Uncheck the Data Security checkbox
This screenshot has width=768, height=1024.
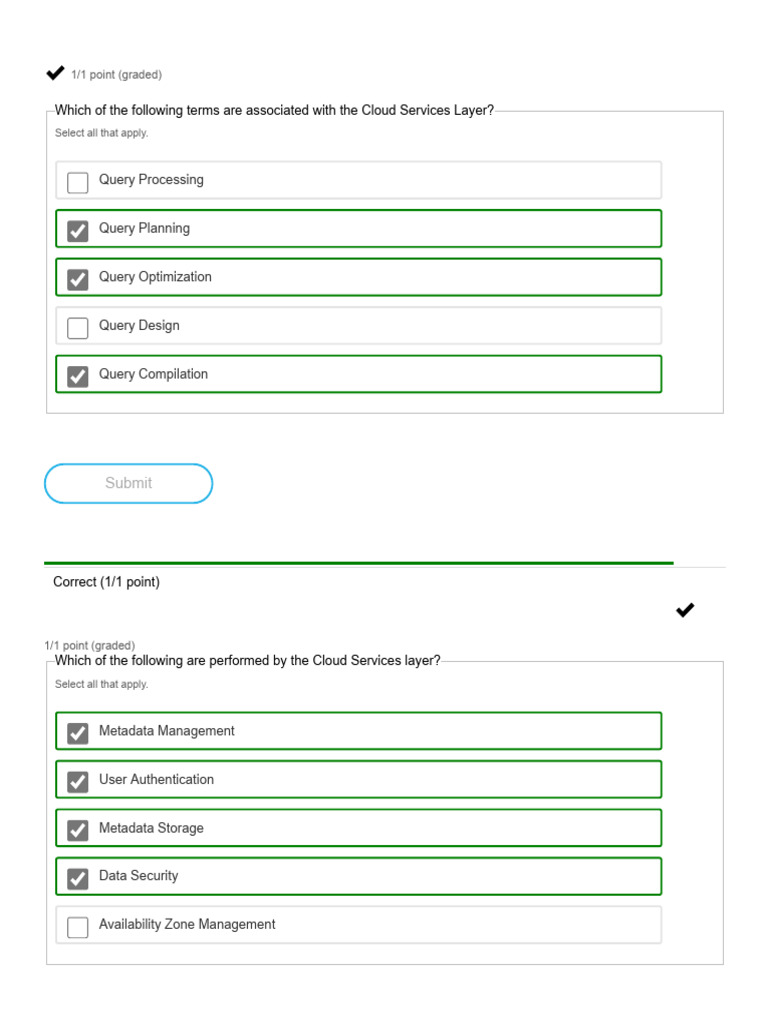coord(78,878)
